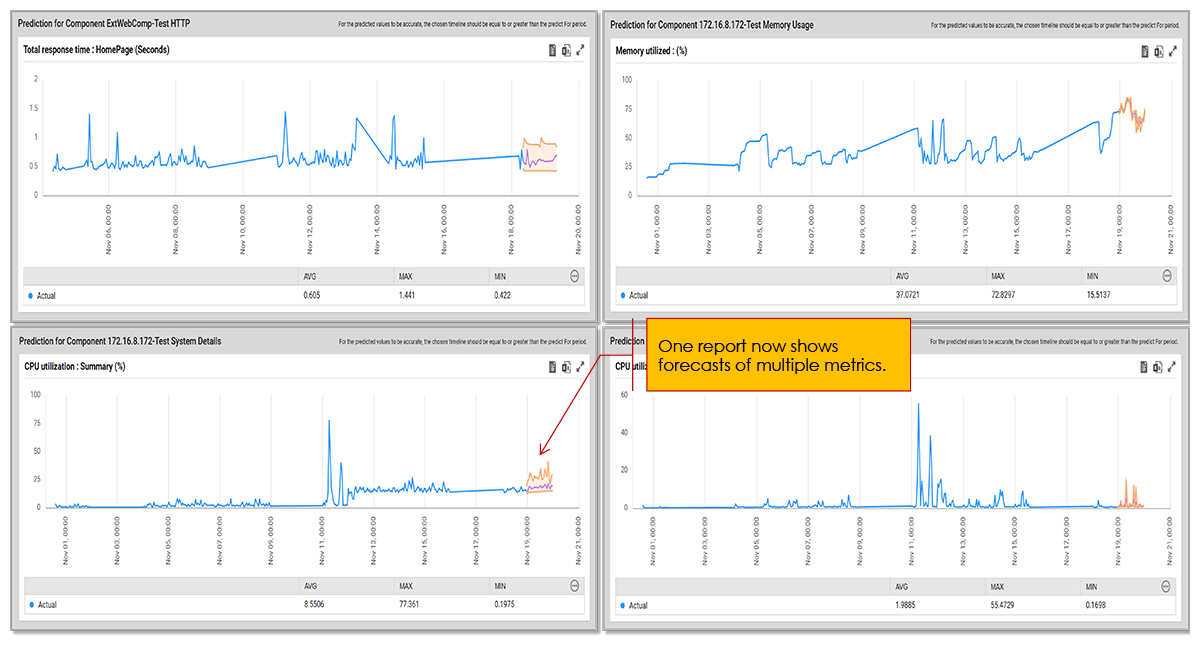1200x647 pixels.
Task: Enlarge the Memory utilized chart to full view
Action: (1173, 51)
